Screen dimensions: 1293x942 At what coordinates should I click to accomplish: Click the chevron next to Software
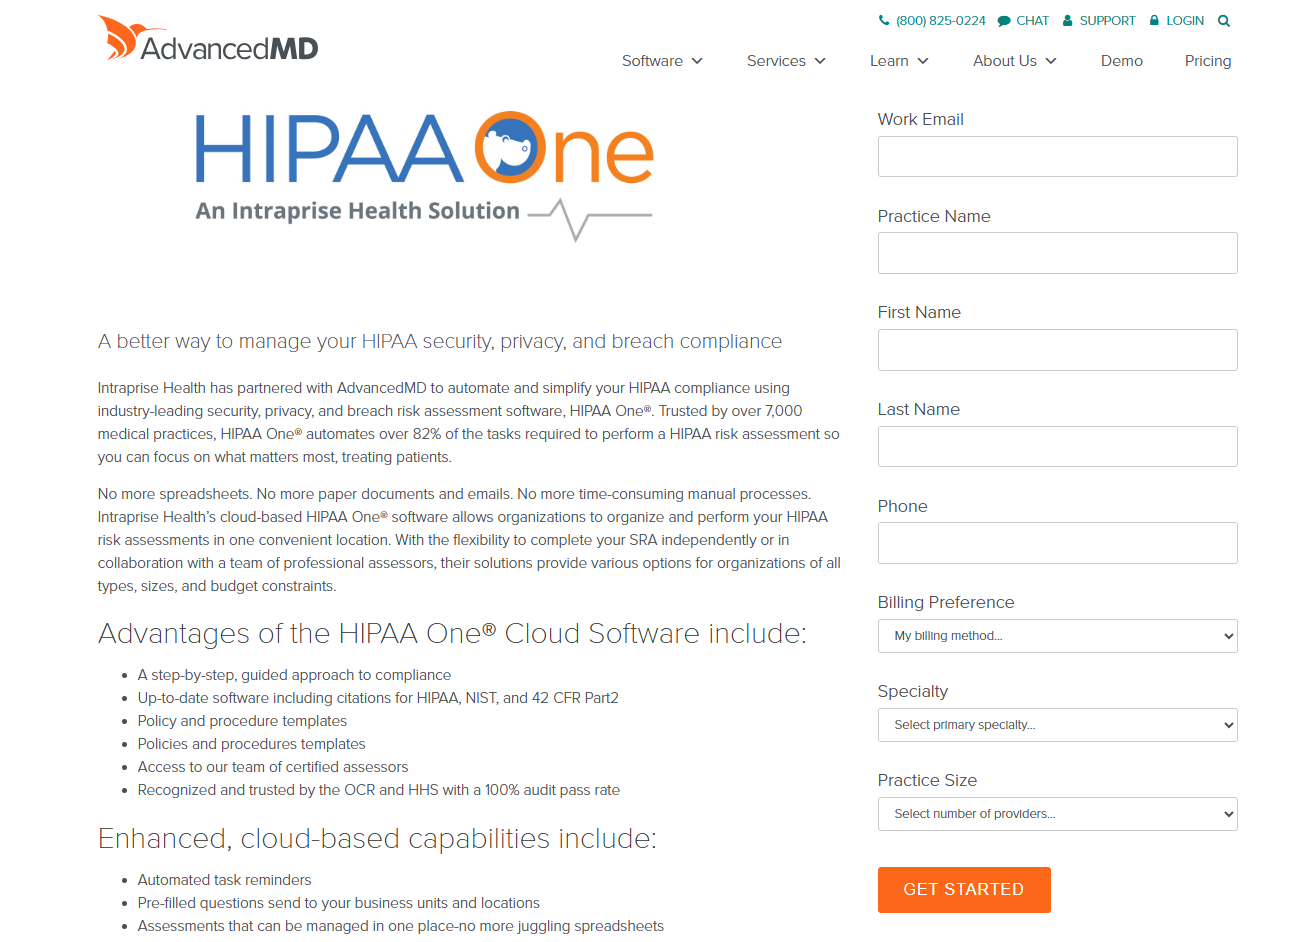(697, 61)
